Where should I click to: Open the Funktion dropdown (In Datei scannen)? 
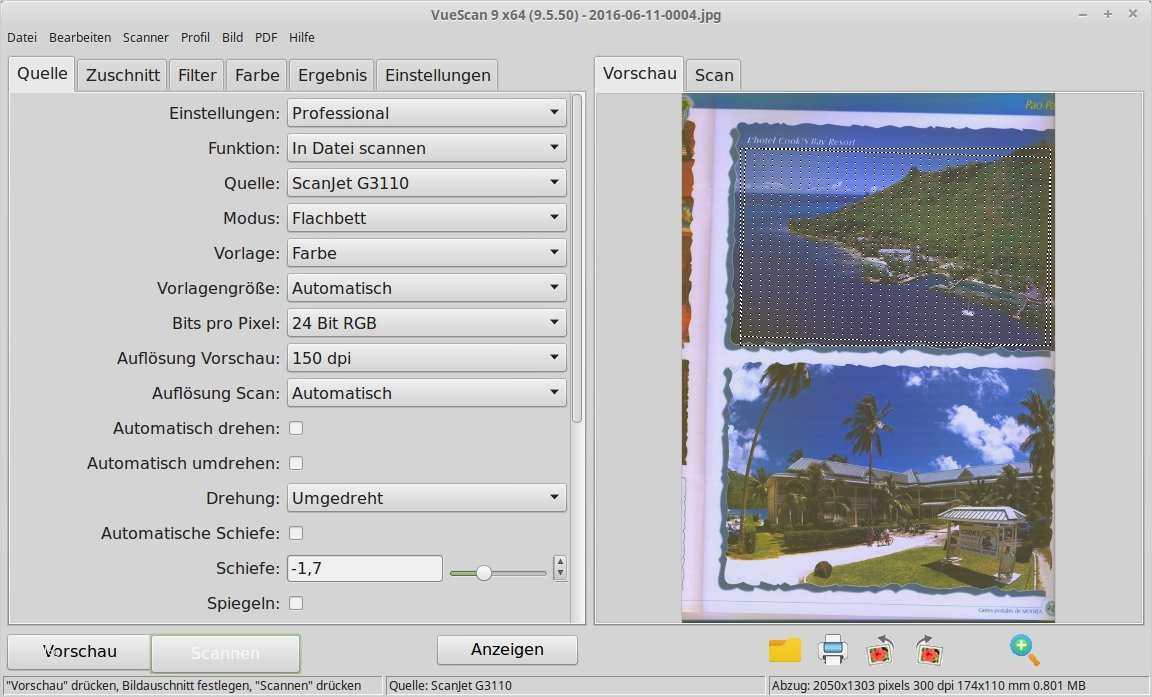[426, 148]
